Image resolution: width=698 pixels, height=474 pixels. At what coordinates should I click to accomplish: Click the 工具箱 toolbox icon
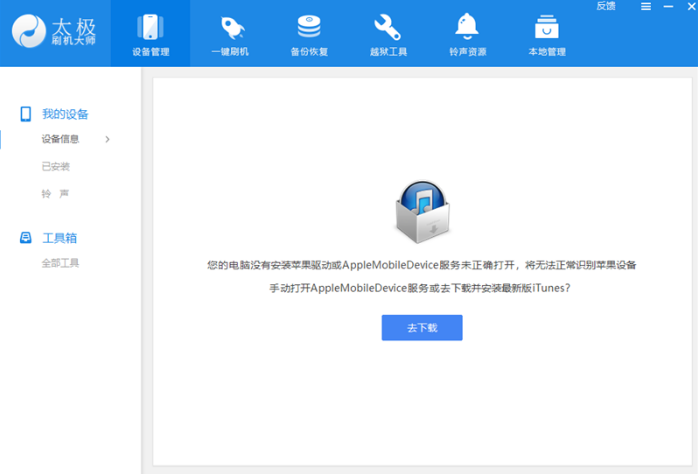coord(26,238)
